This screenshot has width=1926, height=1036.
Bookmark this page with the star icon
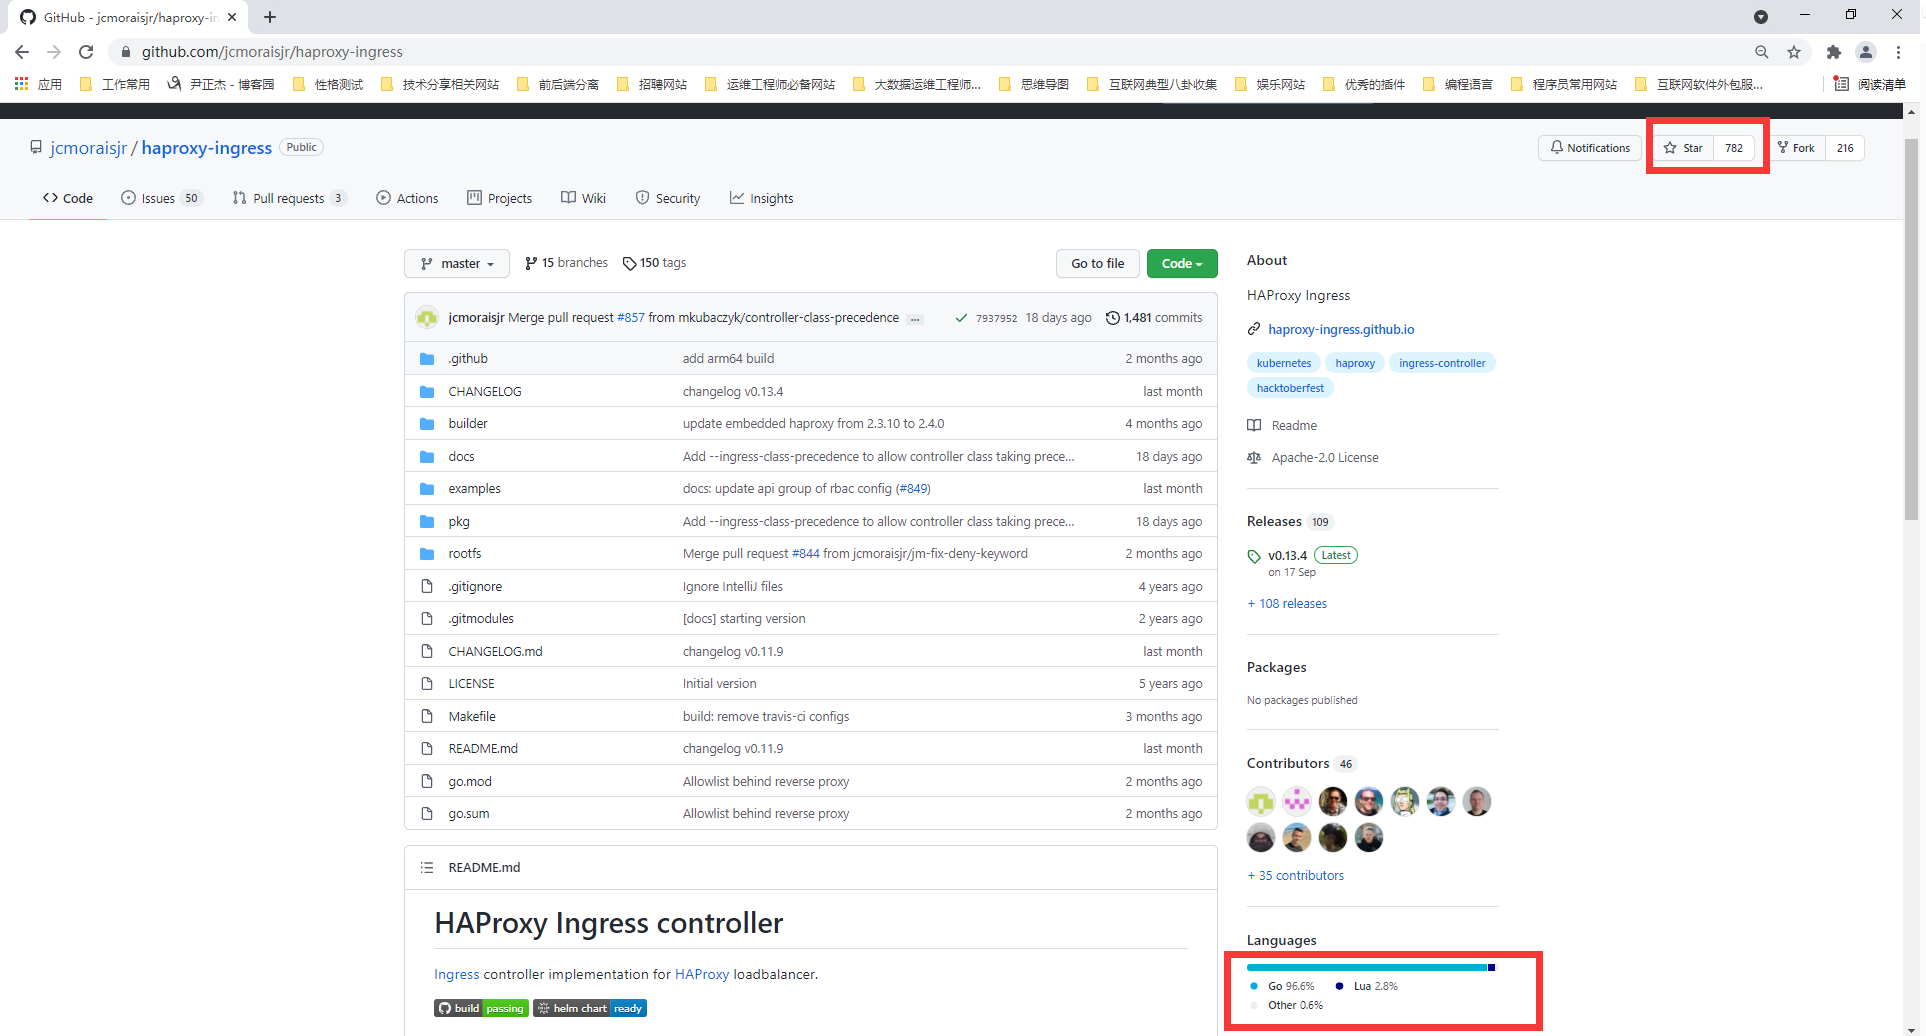tap(1794, 52)
